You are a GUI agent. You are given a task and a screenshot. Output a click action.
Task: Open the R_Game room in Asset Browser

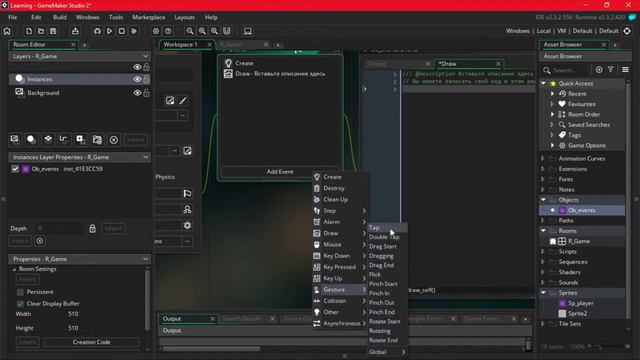tap(578, 241)
